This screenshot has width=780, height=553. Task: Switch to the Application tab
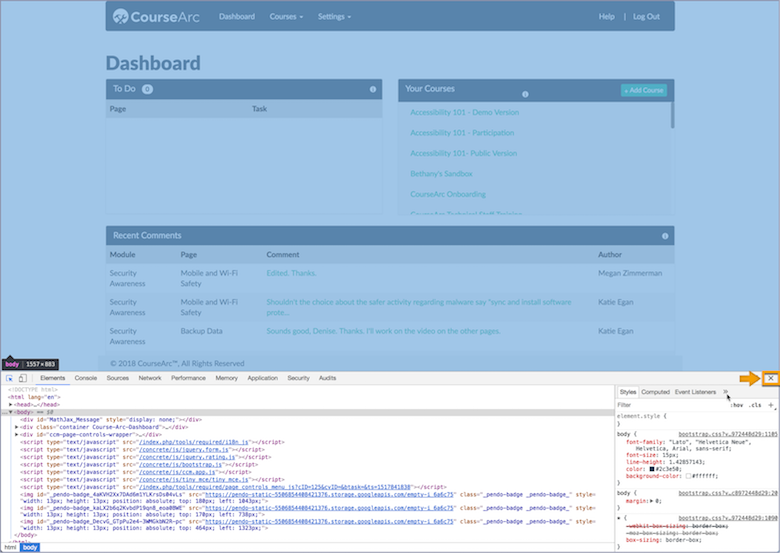[x=262, y=378]
